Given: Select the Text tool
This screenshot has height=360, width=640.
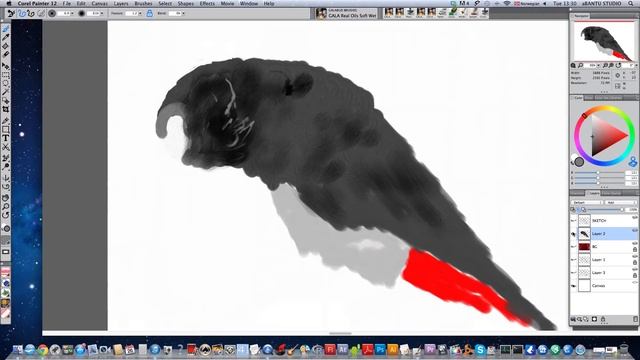Looking at the screenshot, I should click(6, 138).
